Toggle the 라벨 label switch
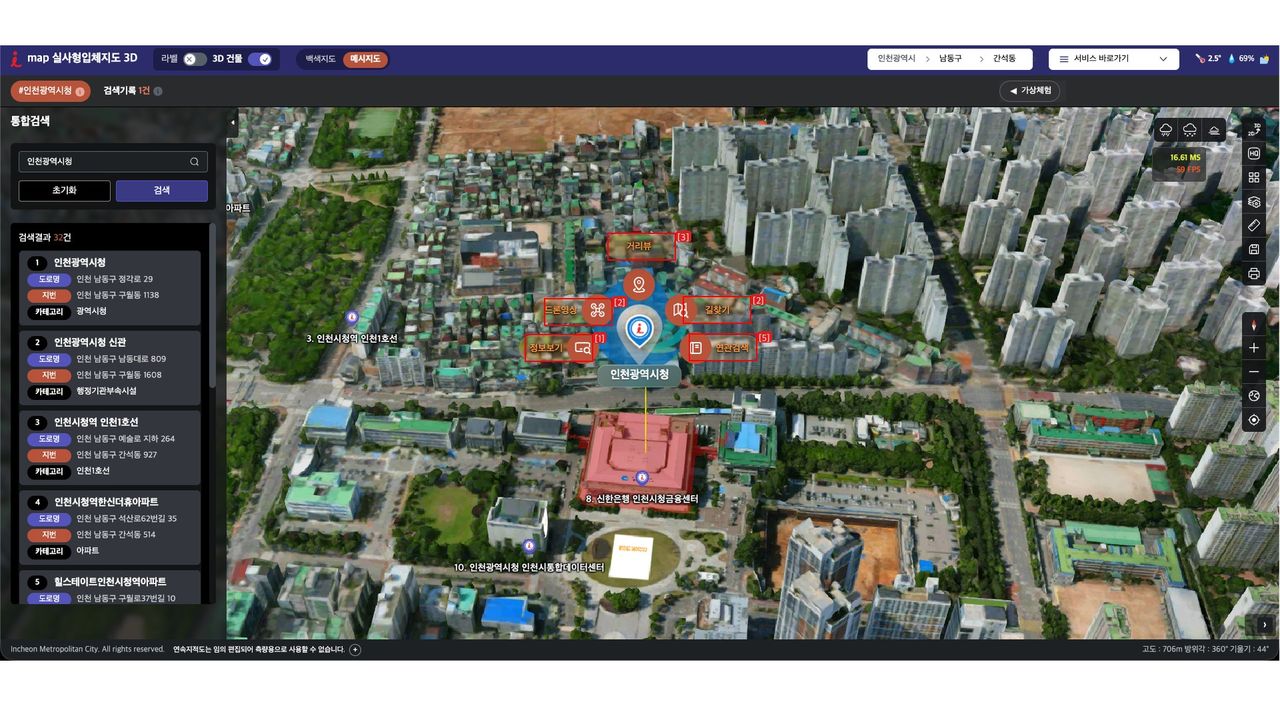Image resolution: width=1280 pixels, height=720 pixels. [x=194, y=59]
